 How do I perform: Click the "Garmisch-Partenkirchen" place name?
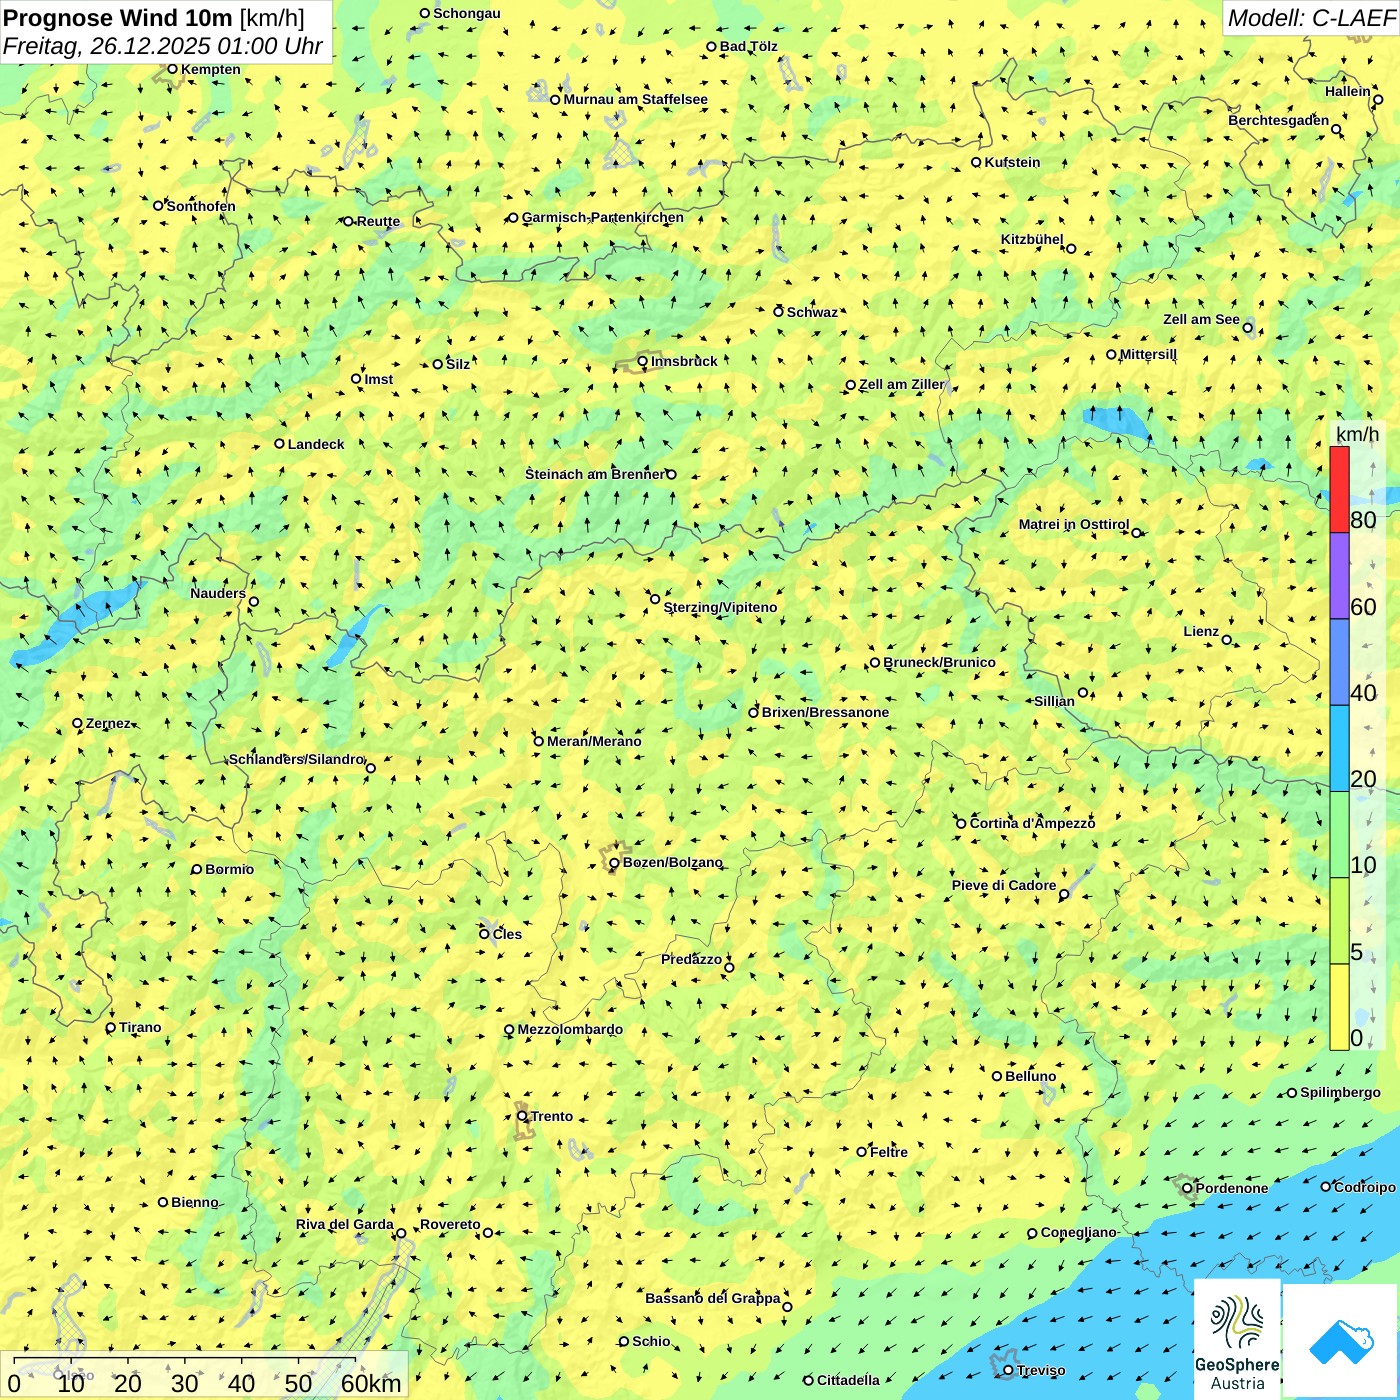tap(603, 217)
